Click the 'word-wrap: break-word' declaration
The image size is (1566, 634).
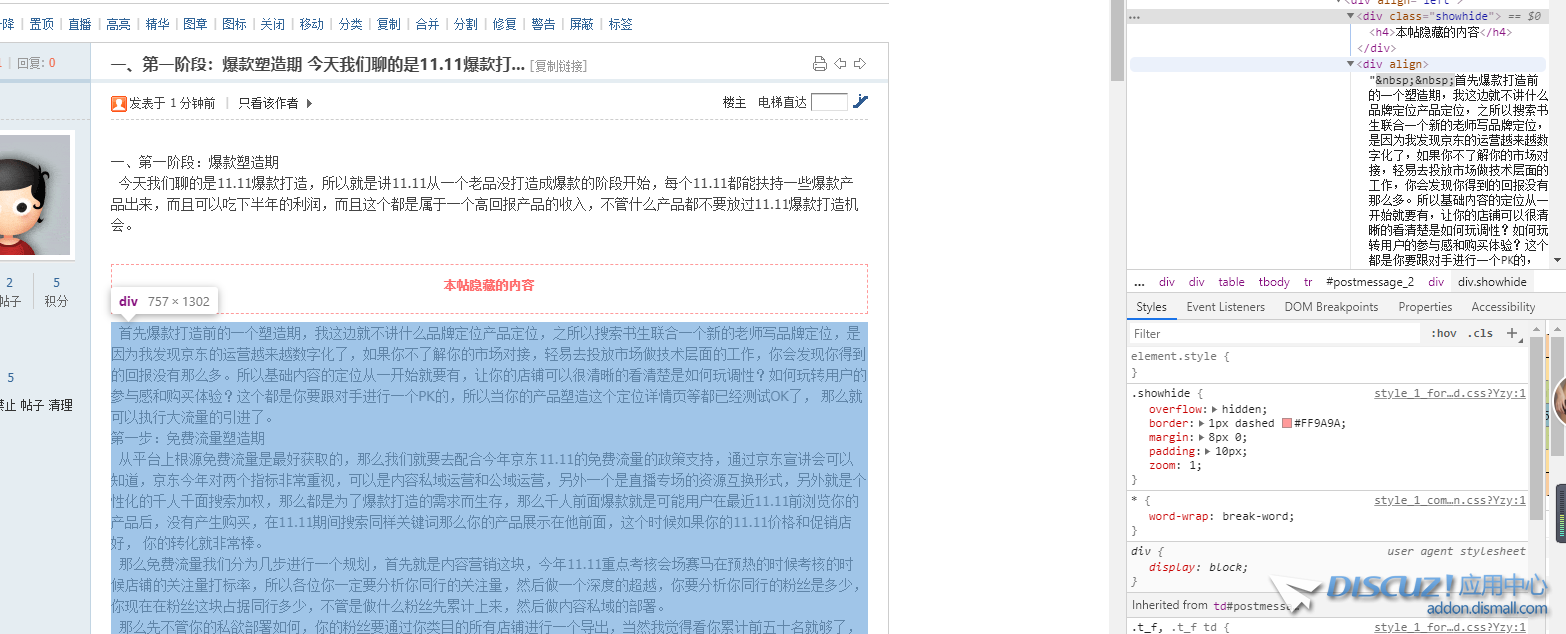[x=1221, y=516]
